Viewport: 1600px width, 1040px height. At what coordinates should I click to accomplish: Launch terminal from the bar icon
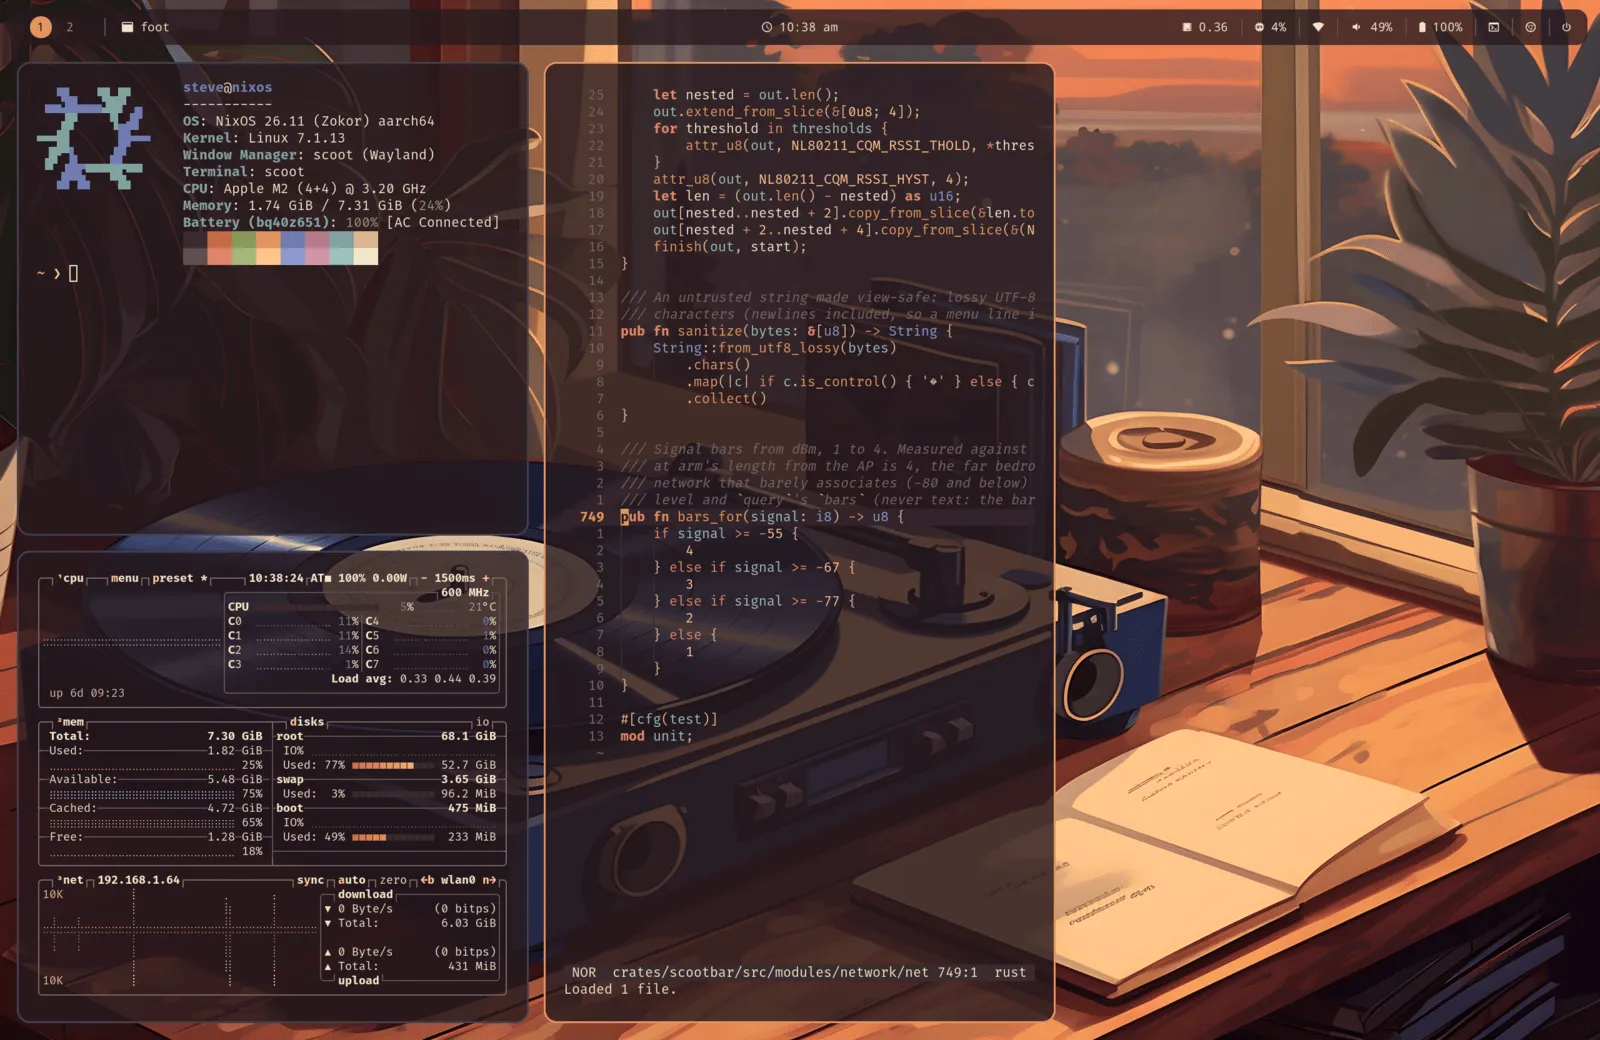click(x=1494, y=27)
